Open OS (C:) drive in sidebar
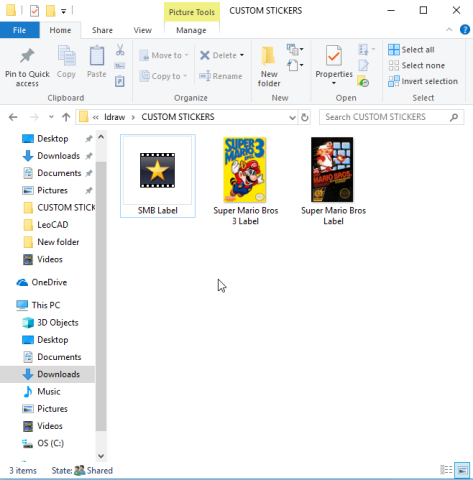The height and width of the screenshot is (480, 473). click(43, 443)
